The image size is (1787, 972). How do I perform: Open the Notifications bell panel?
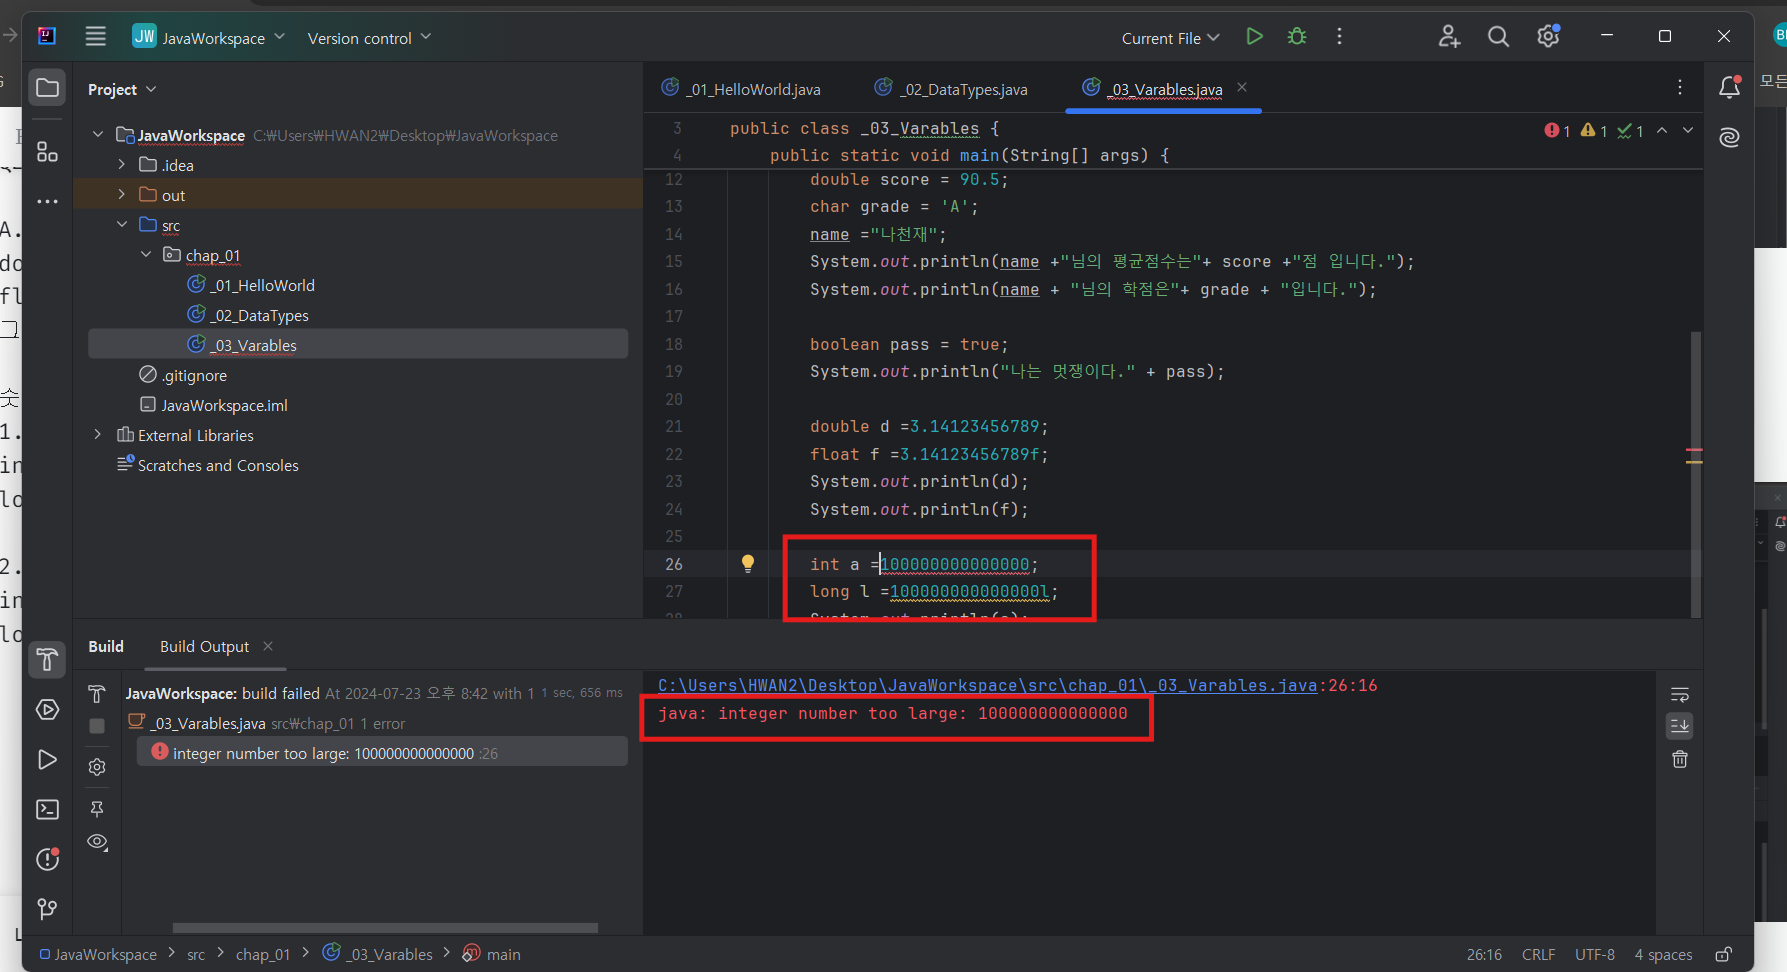coord(1730,88)
